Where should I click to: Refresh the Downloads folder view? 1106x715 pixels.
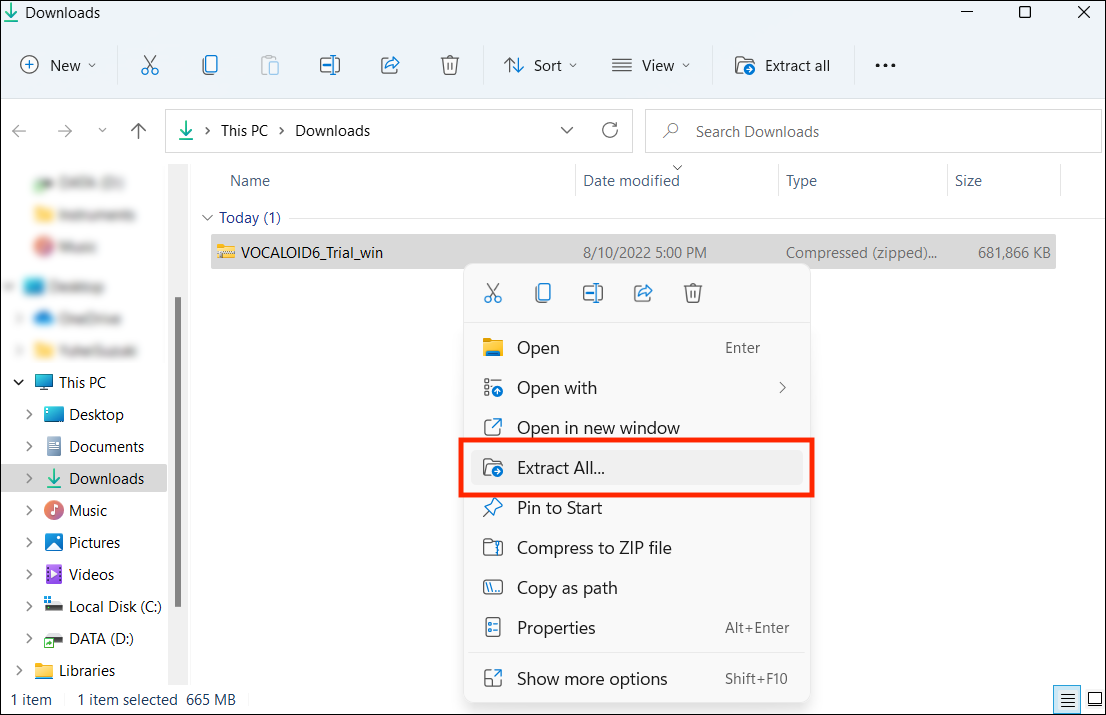coord(610,131)
